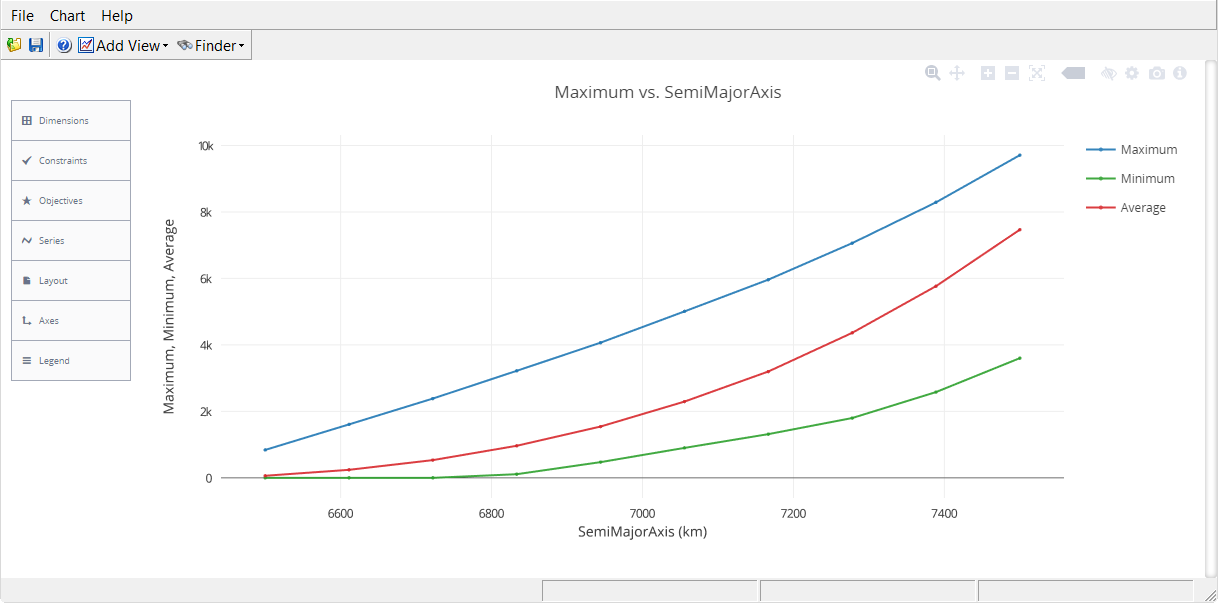
Task: Click the camera icon to download plot
Action: pyautogui.click(x=1157, y=73)
